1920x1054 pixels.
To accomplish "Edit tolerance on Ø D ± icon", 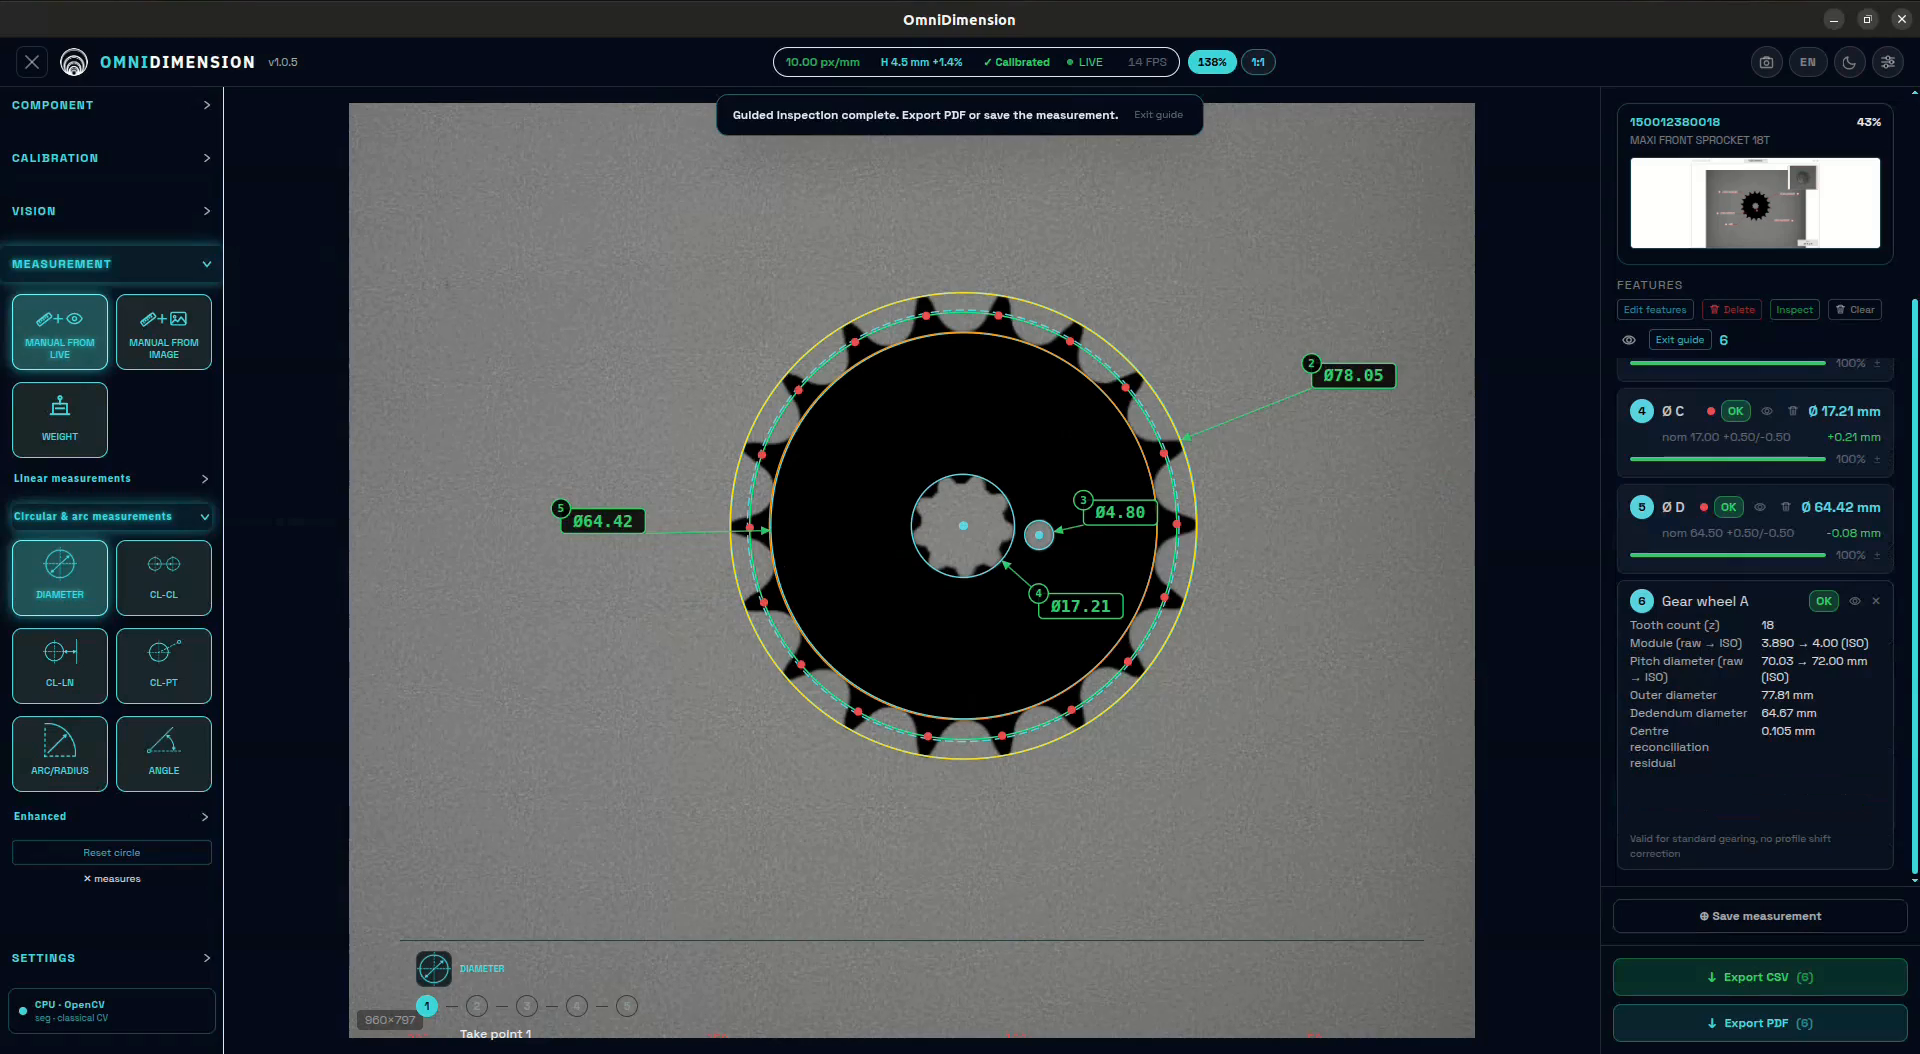I will pyautogui.click(x=1877, y=555).
